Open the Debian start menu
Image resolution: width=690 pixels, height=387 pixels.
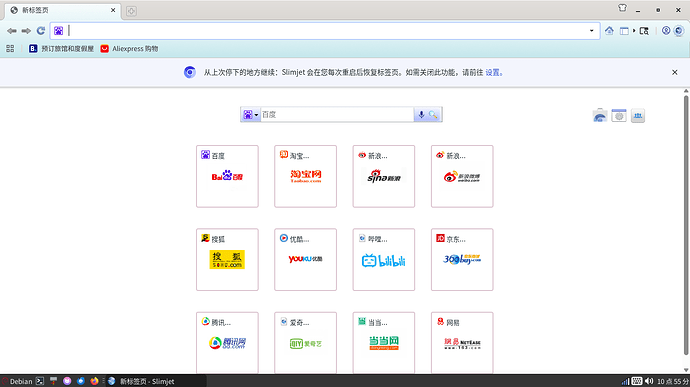(17, 381)
